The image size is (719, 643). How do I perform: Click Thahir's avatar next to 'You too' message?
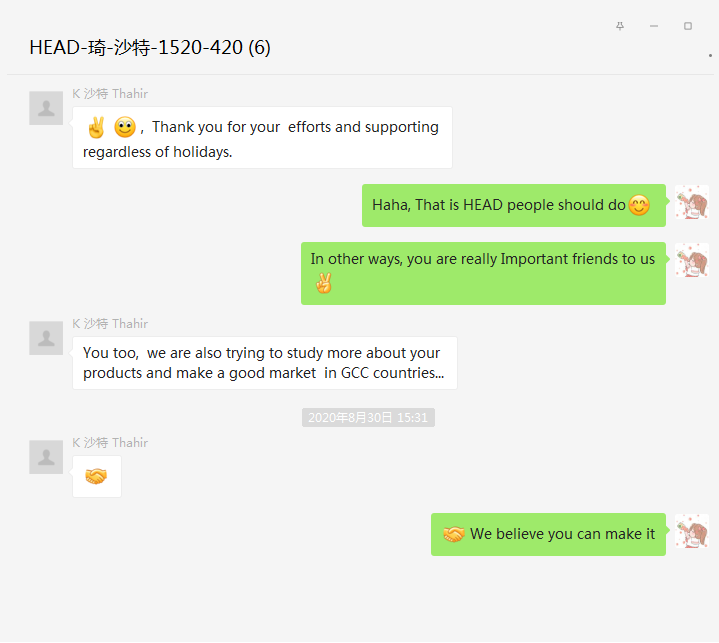(46, 338)
